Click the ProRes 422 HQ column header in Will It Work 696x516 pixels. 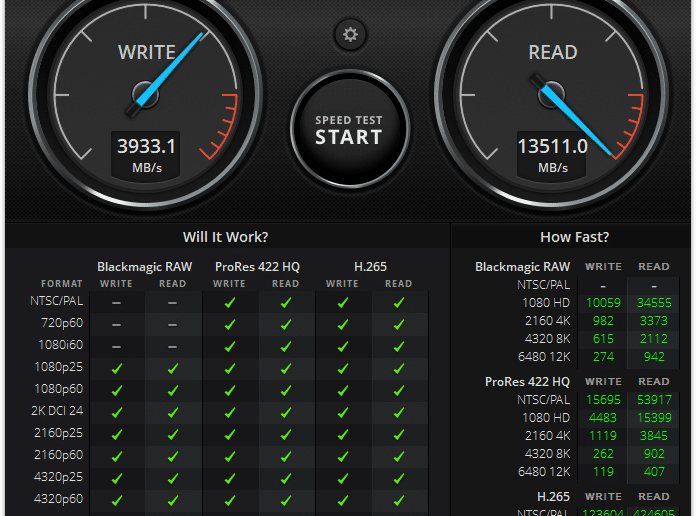(257, 266)
